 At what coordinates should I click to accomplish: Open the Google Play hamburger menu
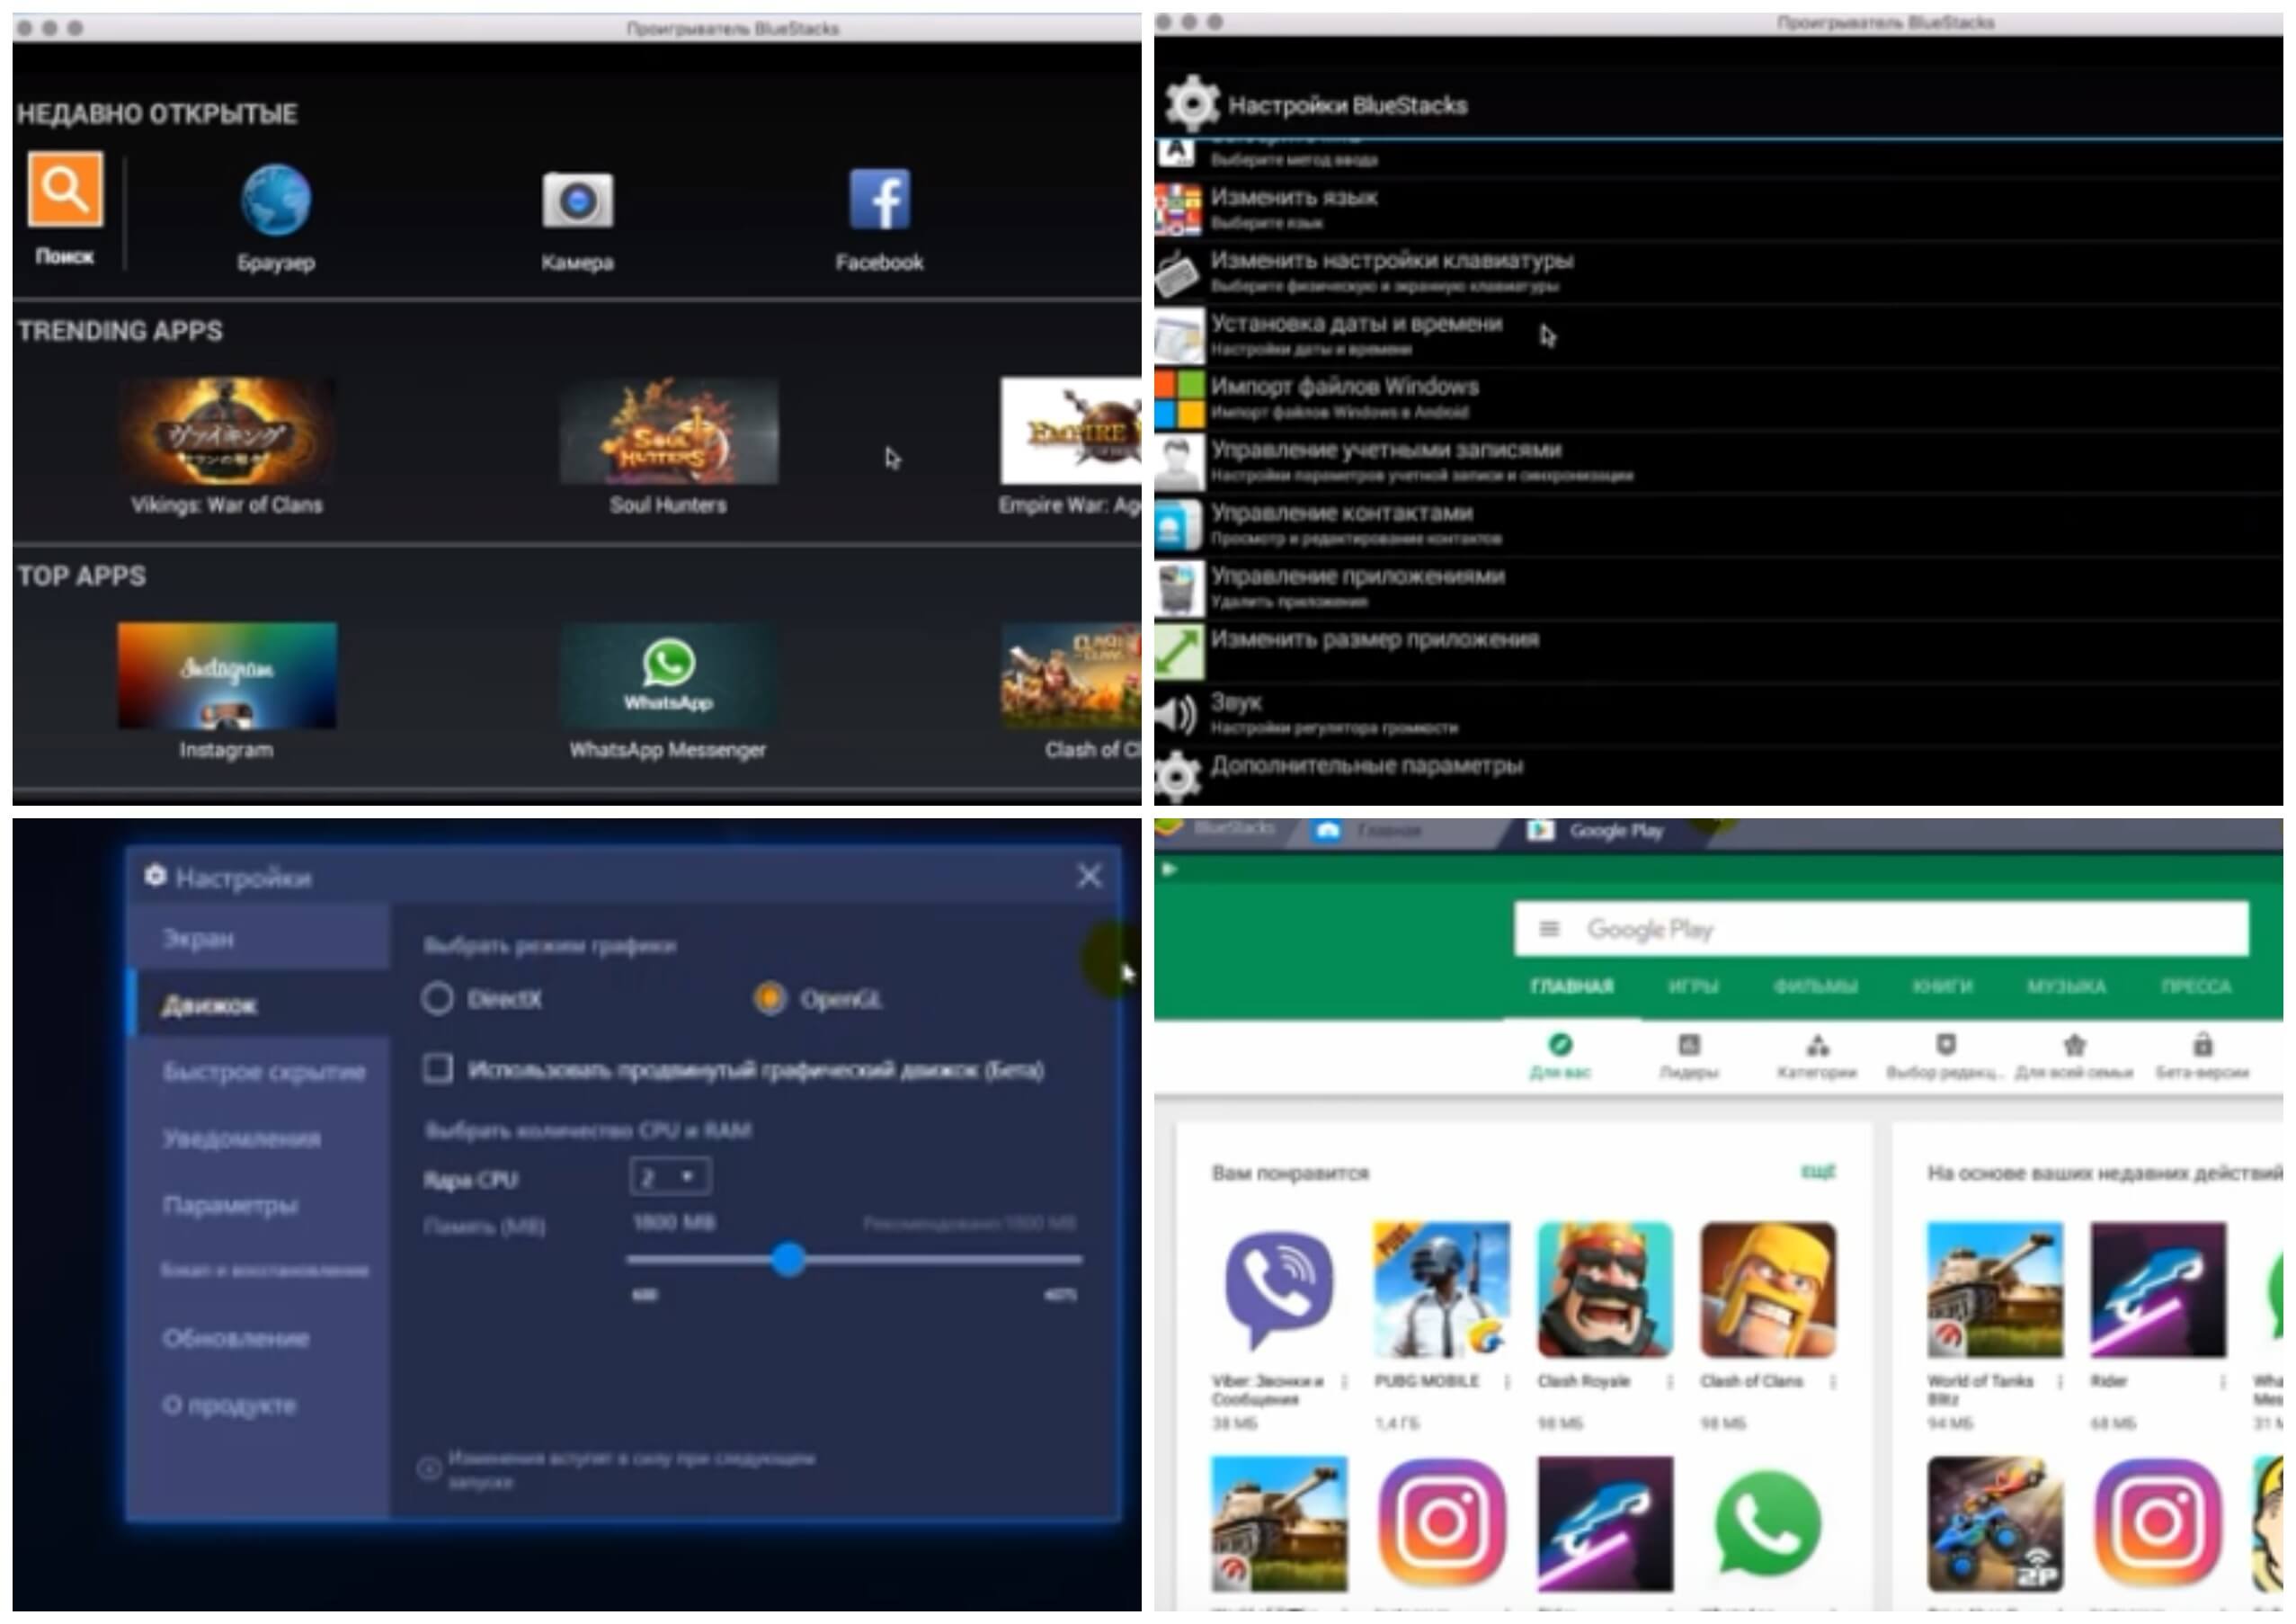[1549, 928]
